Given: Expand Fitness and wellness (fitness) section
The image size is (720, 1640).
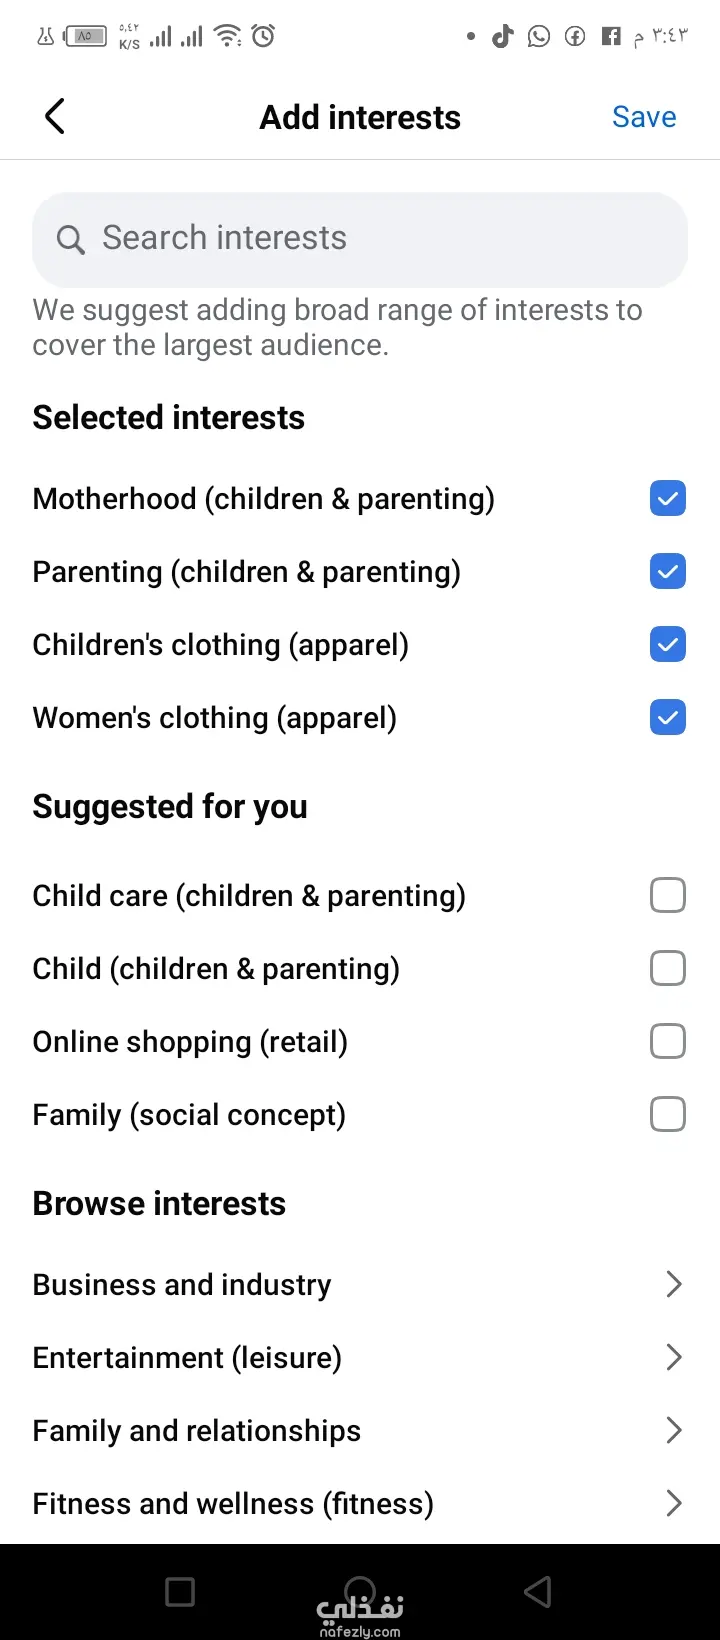Looking at the screenshot, I should [673, 1503].
